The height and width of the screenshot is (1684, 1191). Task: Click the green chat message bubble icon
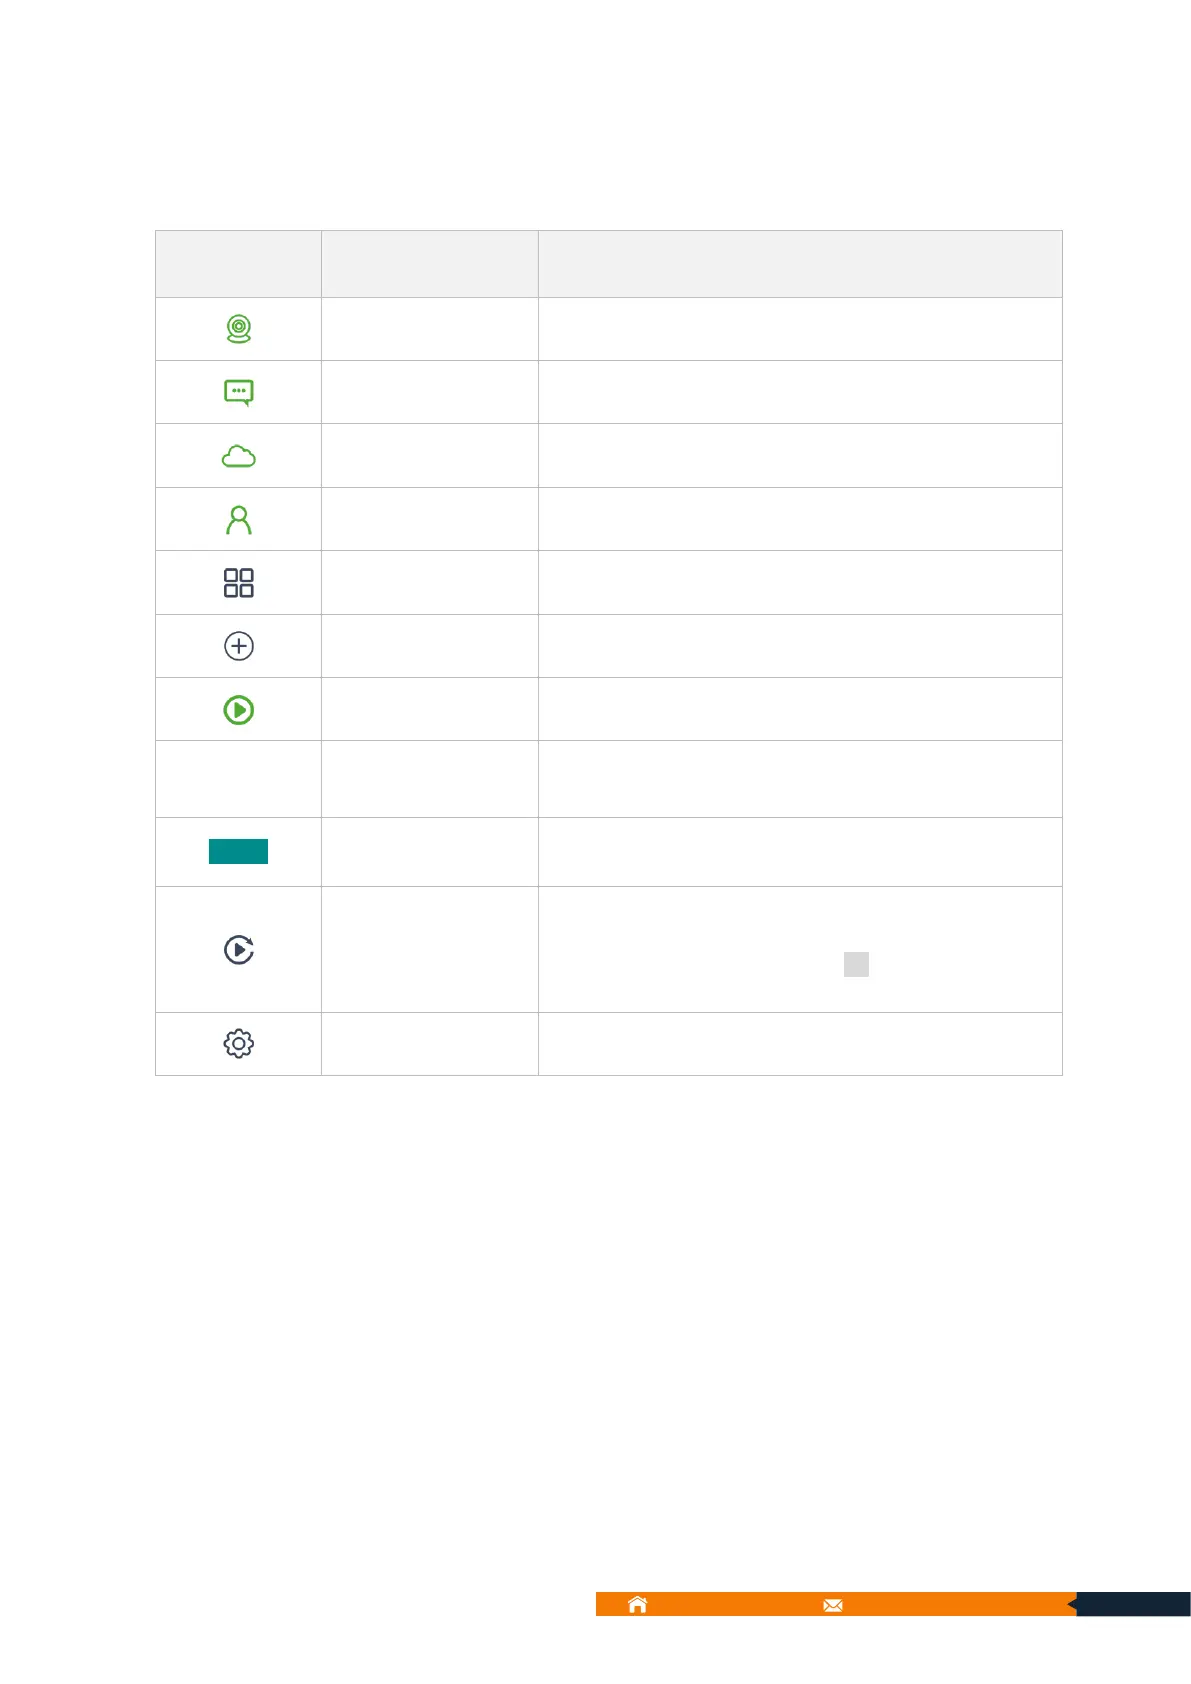click(238, 392)
